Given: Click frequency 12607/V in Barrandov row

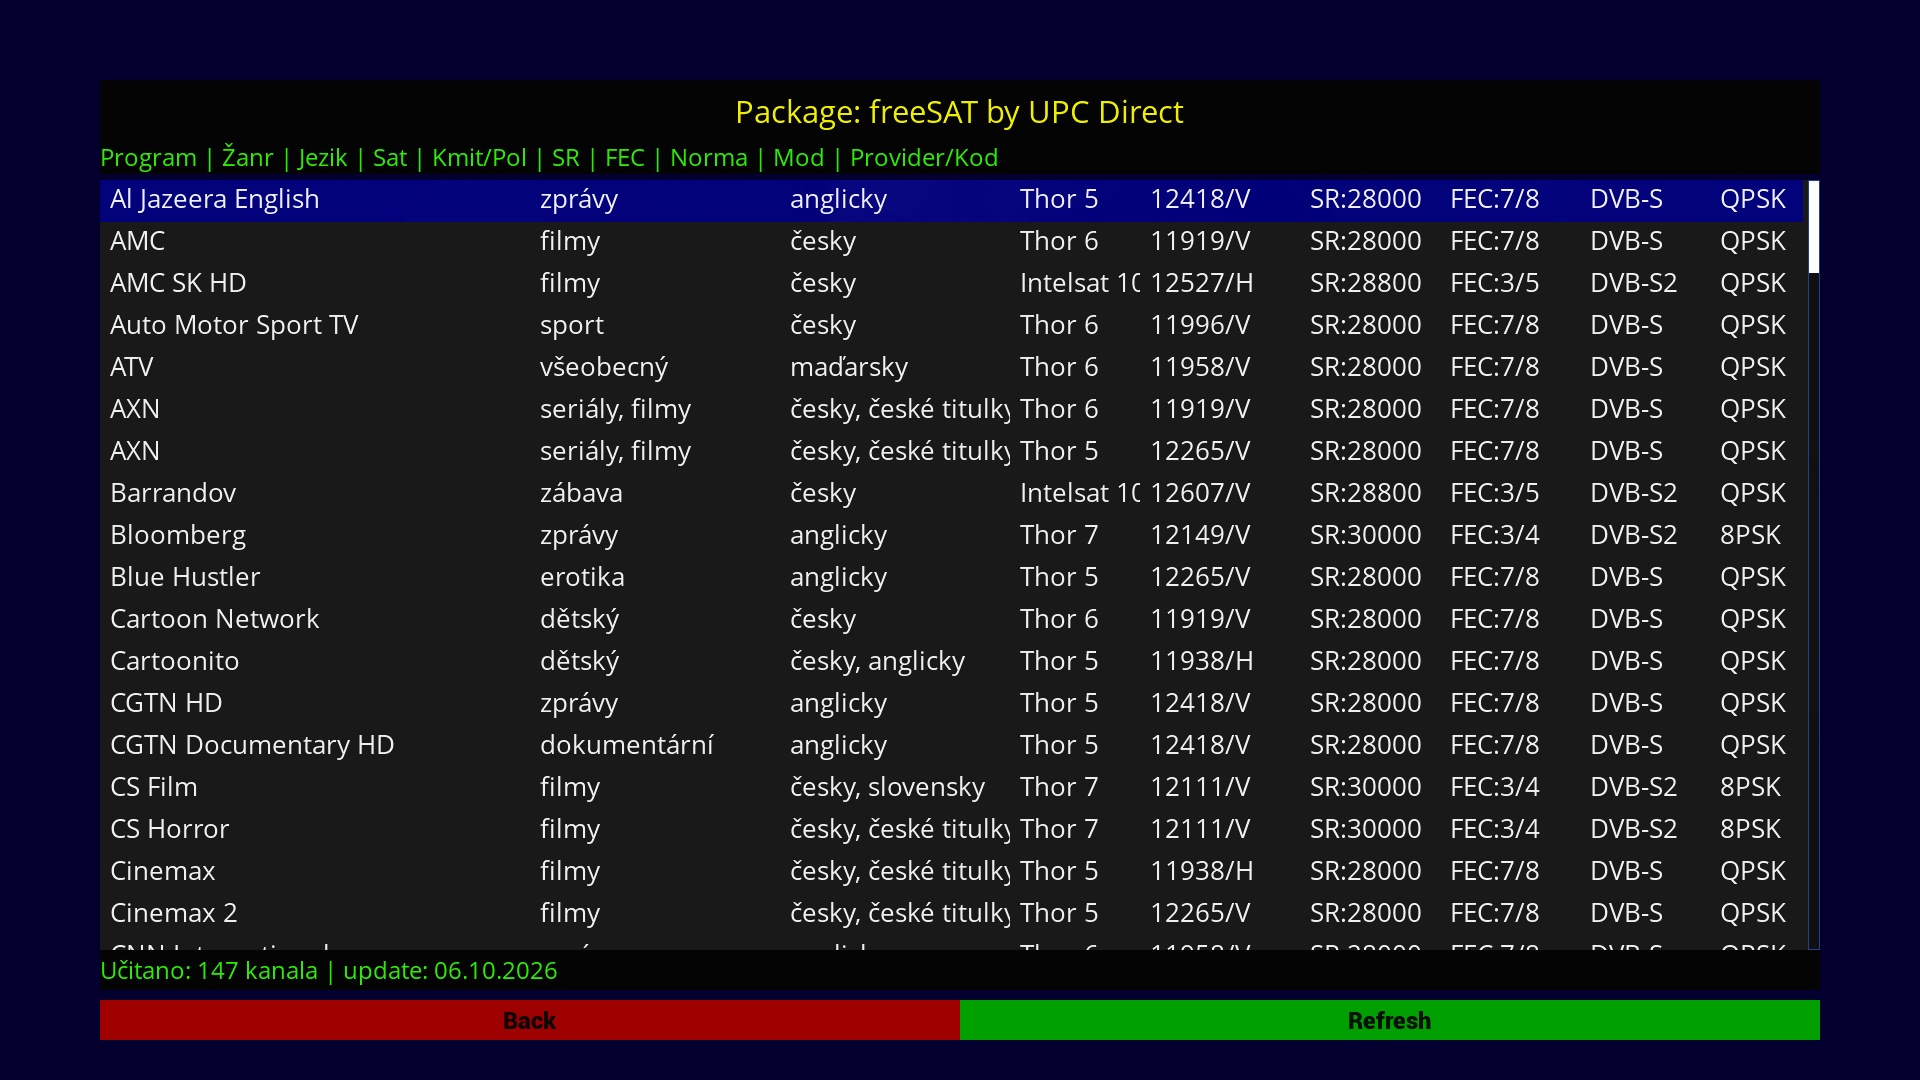Looking at the screenshot, I should (1200, 493).
